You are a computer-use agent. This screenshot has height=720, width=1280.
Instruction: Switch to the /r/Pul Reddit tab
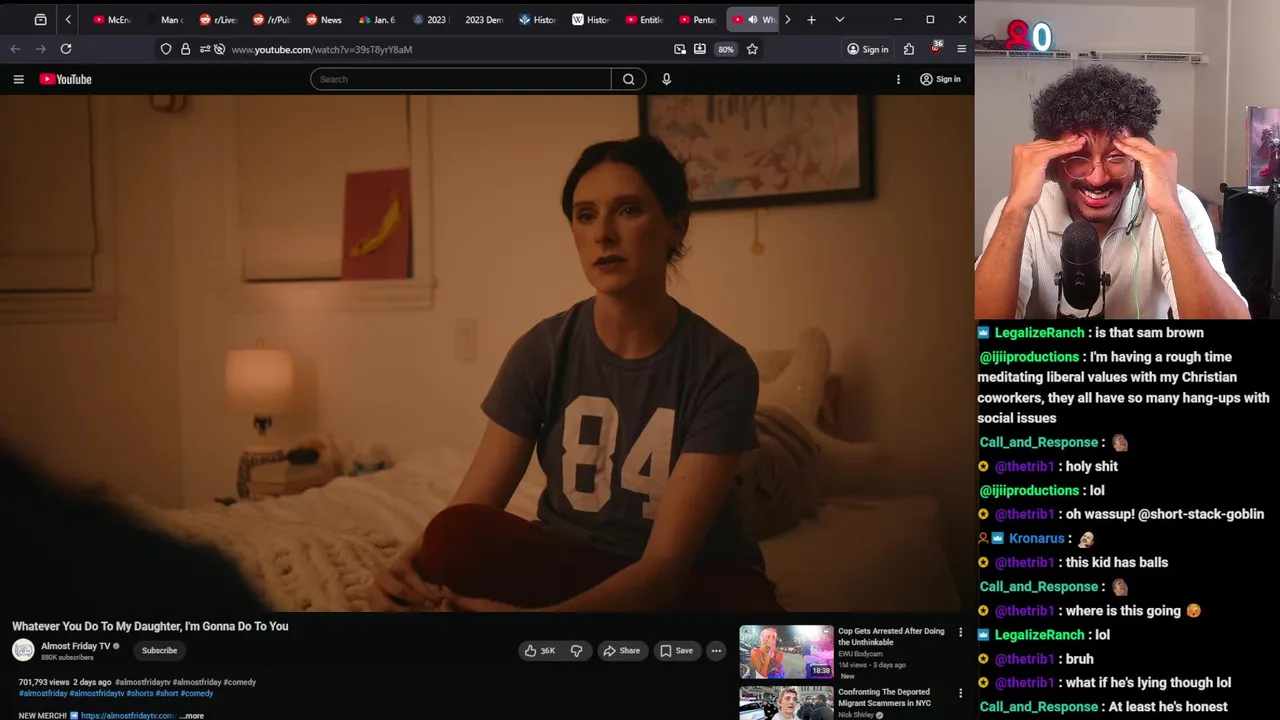[x=271, y=19]
